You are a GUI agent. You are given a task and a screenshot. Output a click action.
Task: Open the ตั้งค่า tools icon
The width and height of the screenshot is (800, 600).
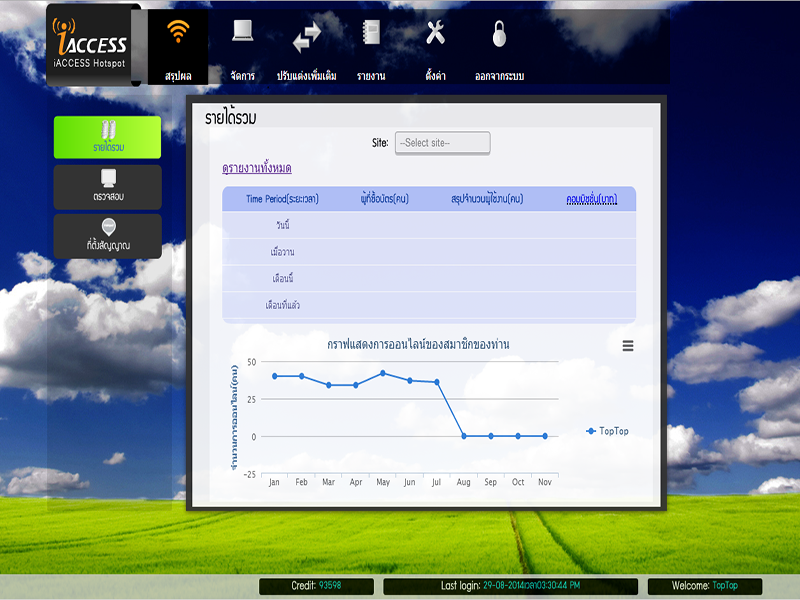(435, 32)
